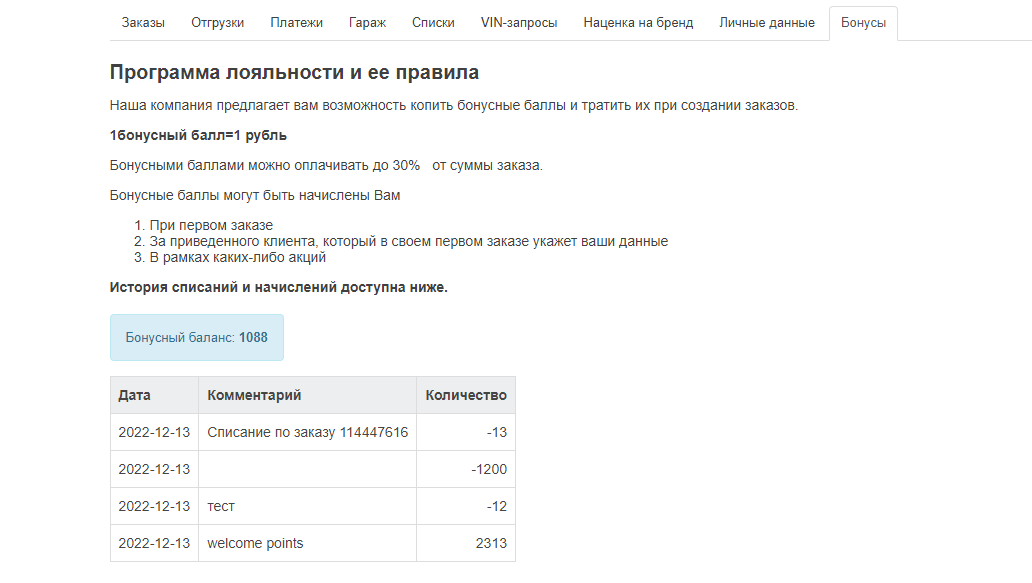Click the date in the тест row
Image resolution: width=1032 pixels, height=583 pixels.
coord(154,506)
